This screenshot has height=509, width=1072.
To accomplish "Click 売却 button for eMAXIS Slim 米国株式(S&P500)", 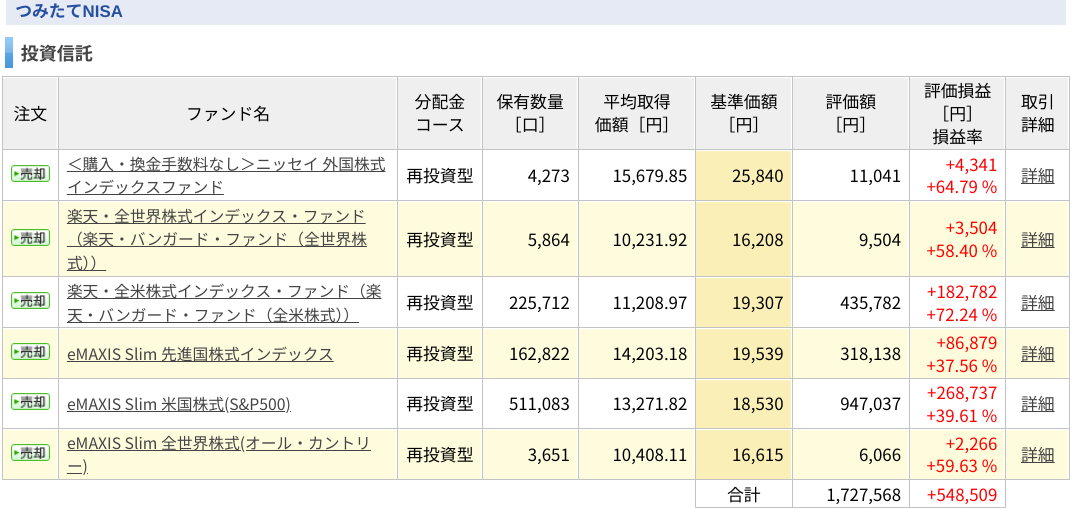I will click(31, 402).
